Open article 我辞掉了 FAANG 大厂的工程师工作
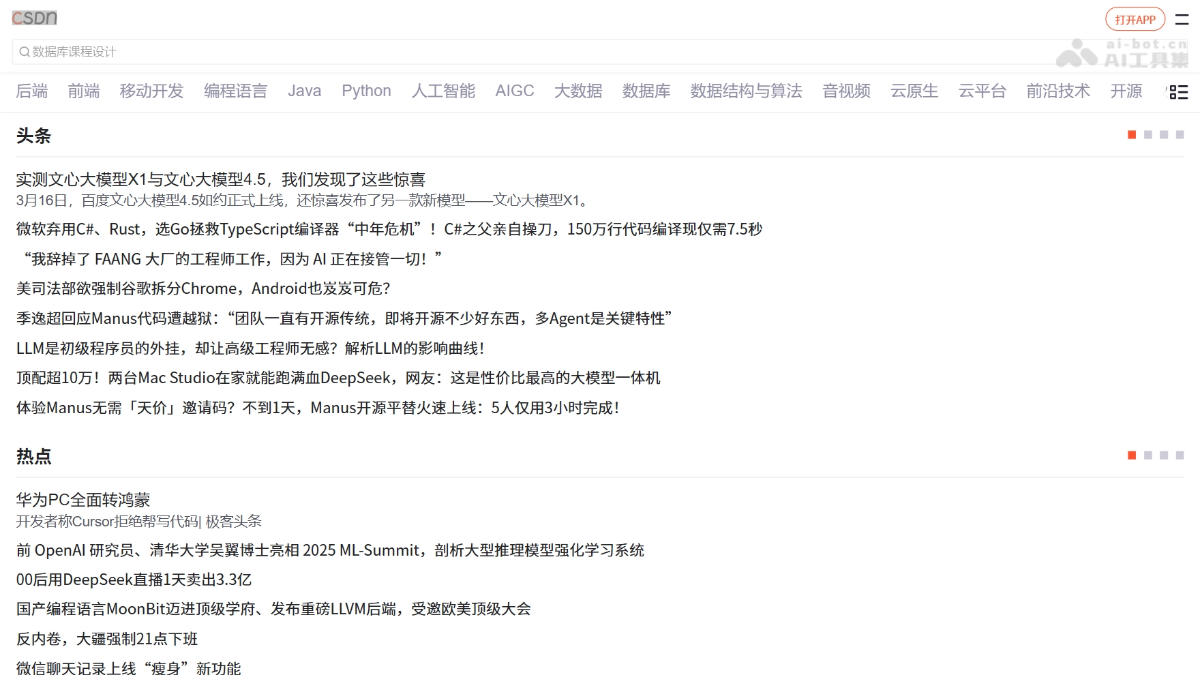 [229, 259]
